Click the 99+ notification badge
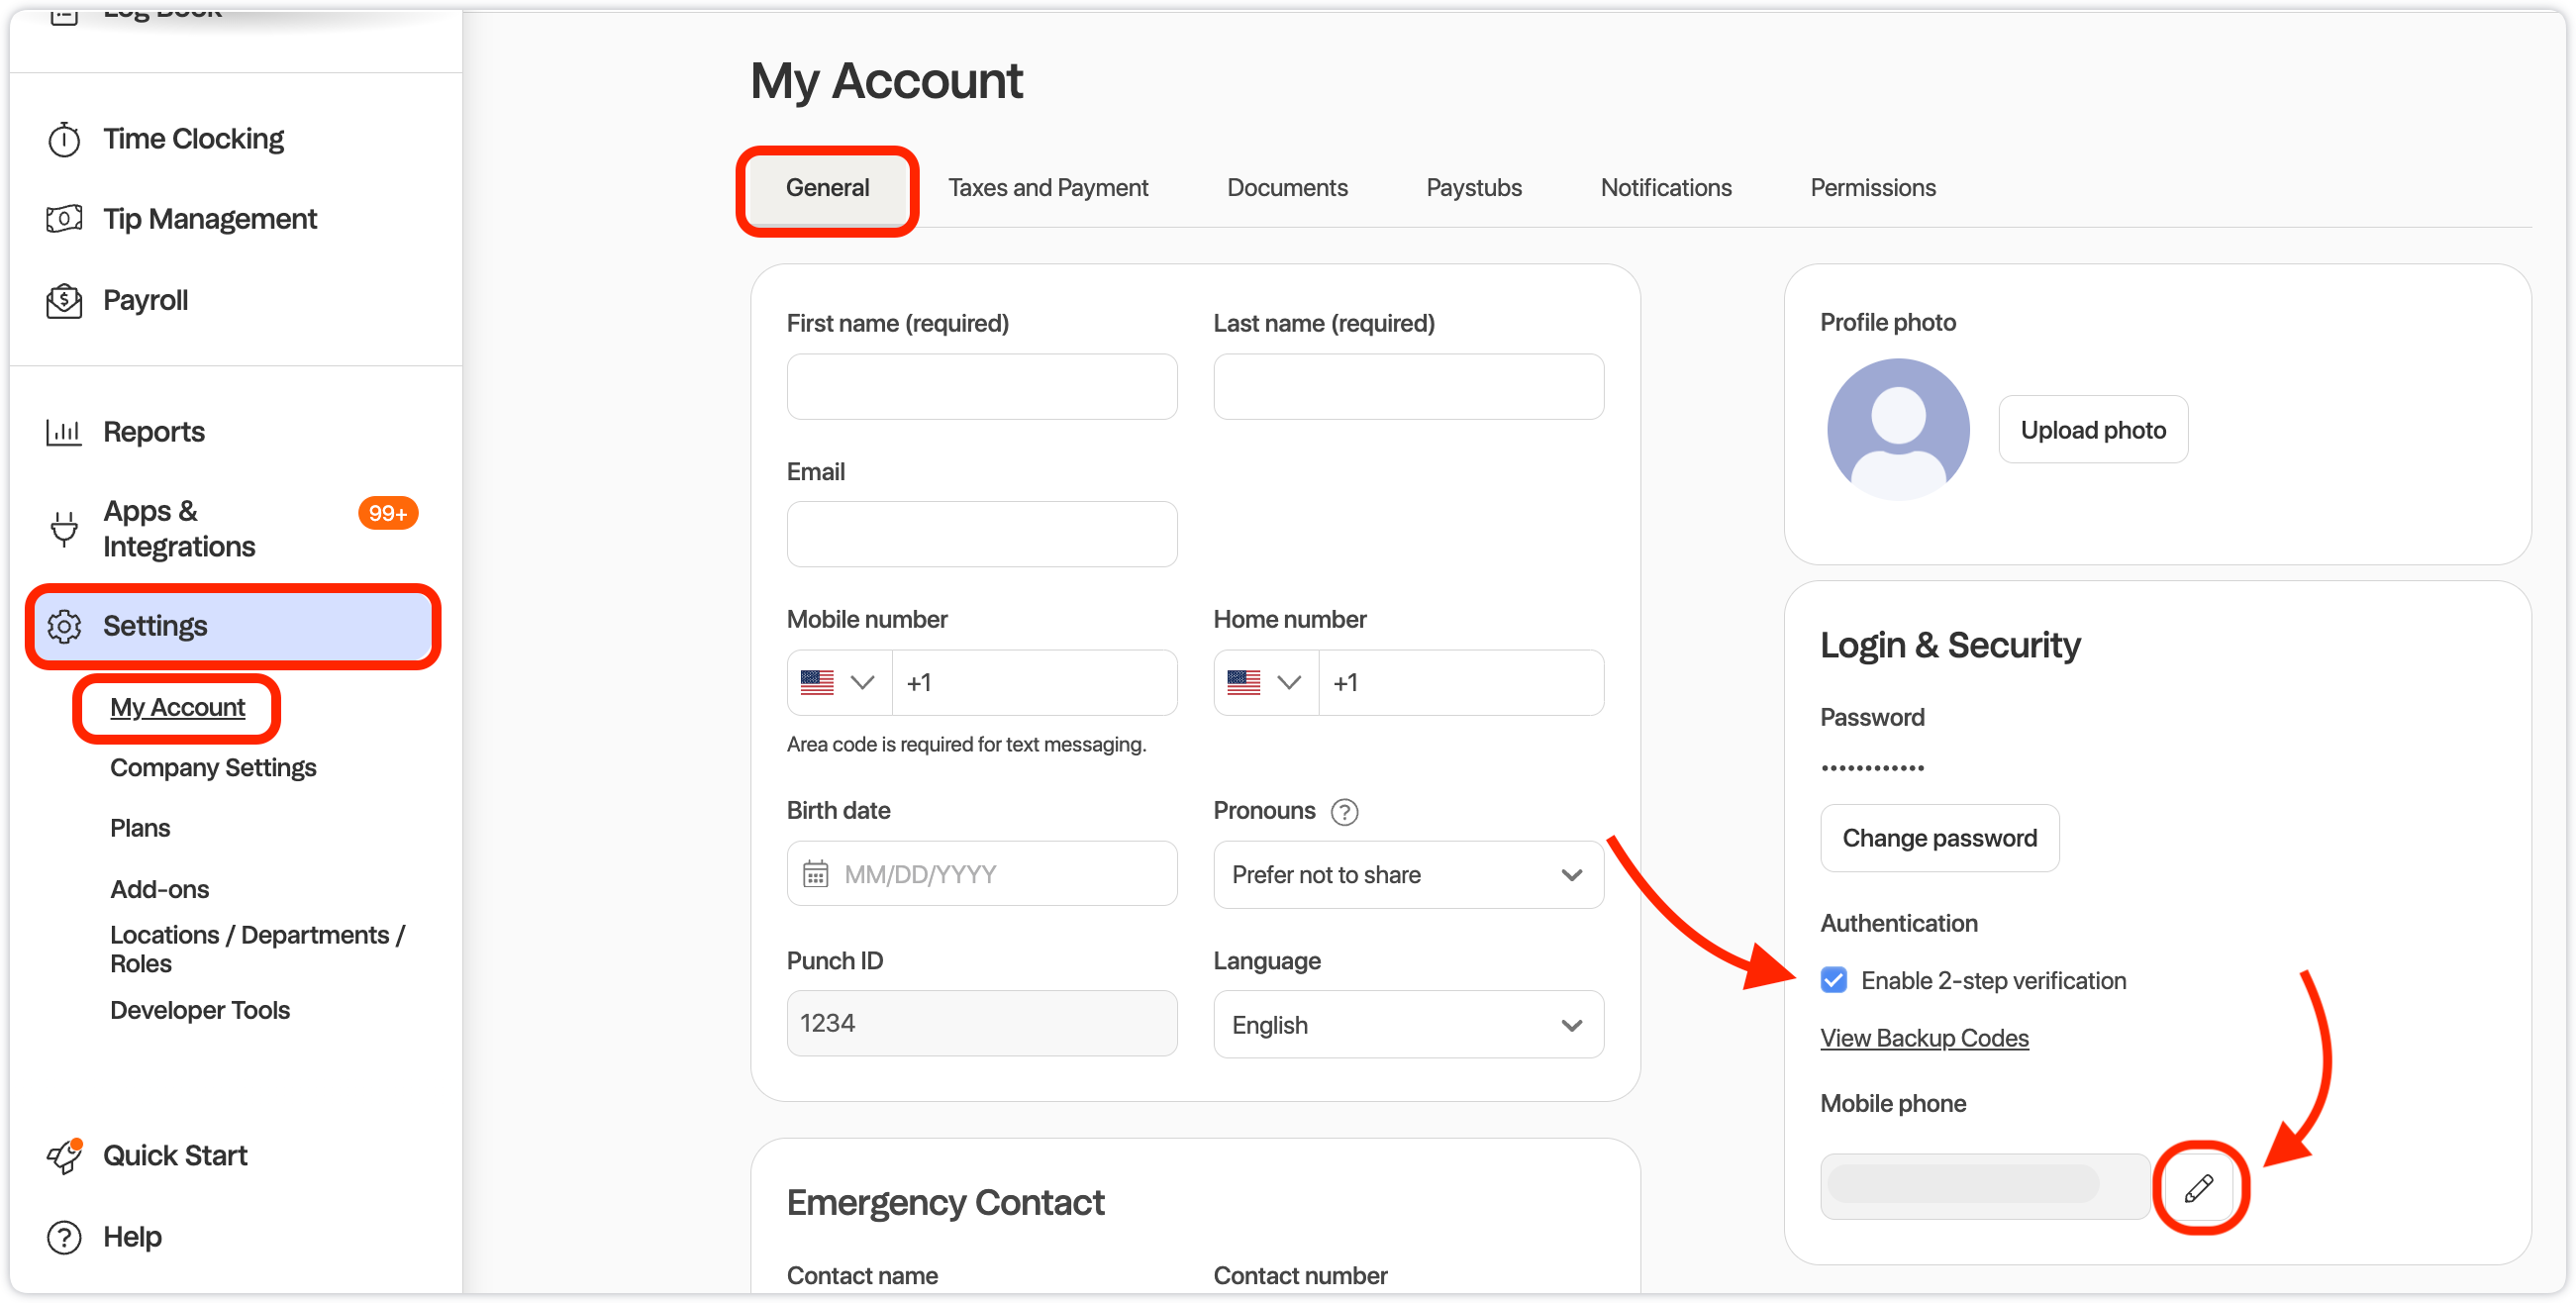Viewport: 2576px width, 1303px height. pos(388,513)
